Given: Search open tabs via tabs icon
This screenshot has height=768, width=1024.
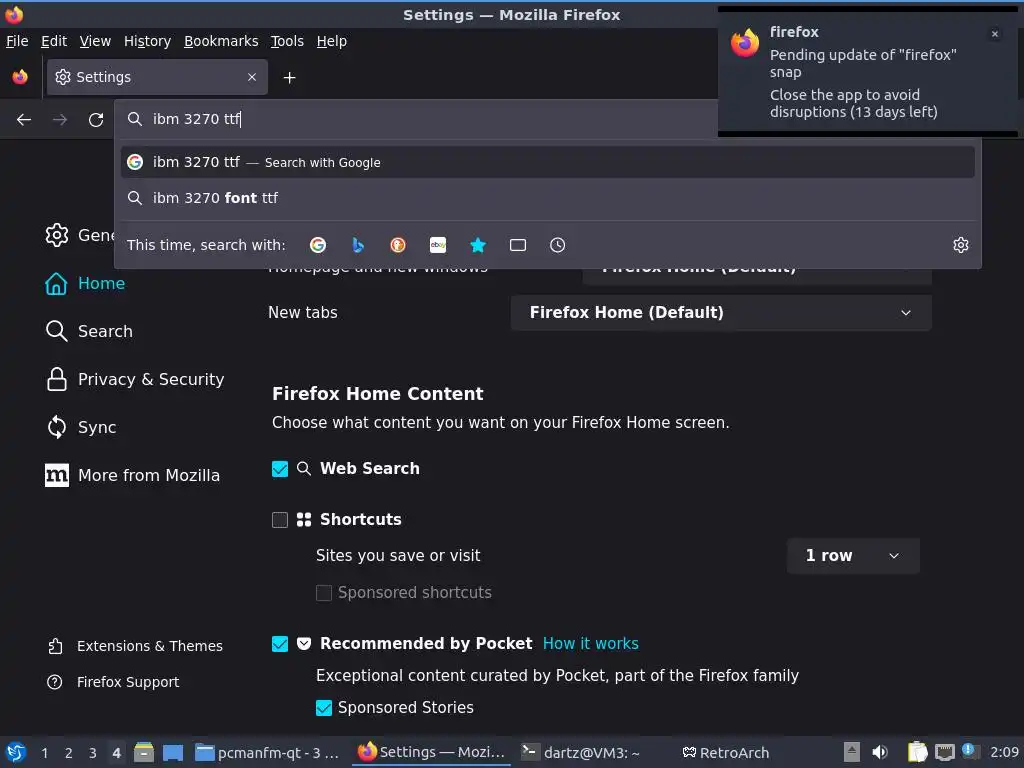Looking at the screenshot, I should pyautogui.click(x=518, y=245).
